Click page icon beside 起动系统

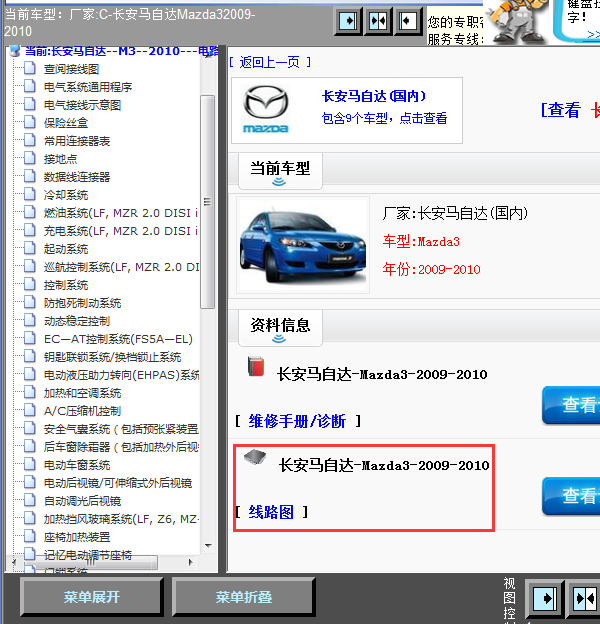(30, 248)
